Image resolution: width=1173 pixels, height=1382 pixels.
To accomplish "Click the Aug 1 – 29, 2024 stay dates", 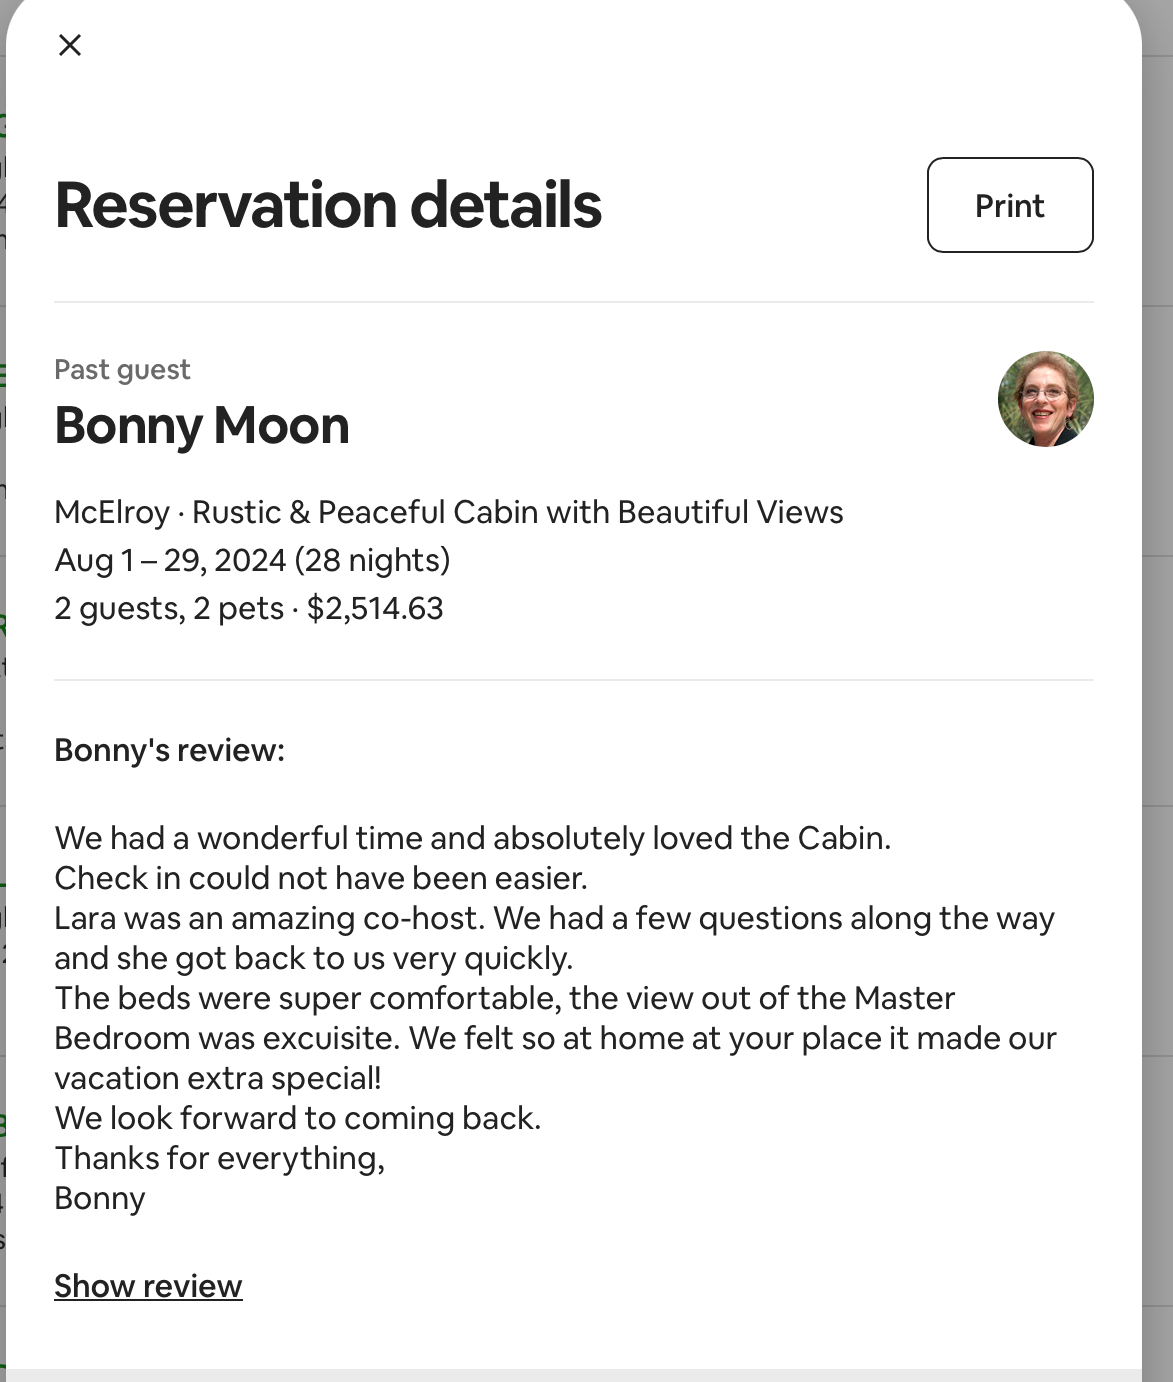I will [252, 560].
